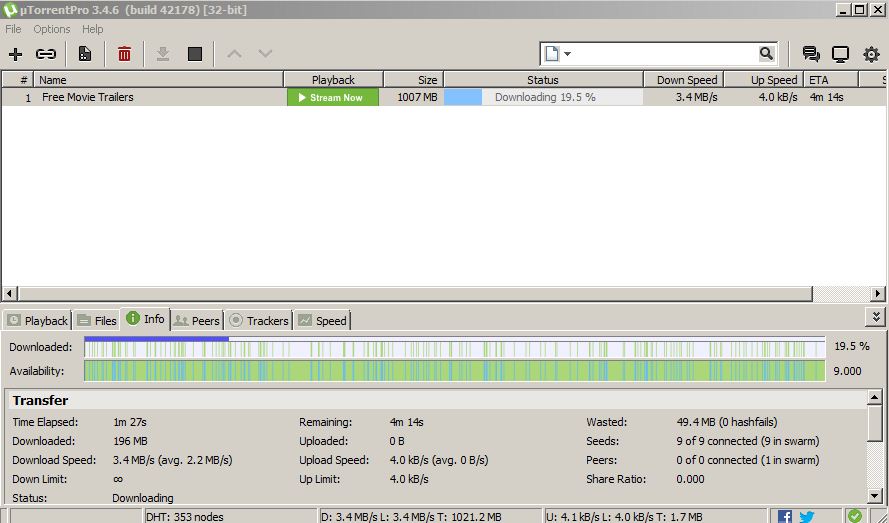Click the horizontal scrollbar left arrow

click(9, 293)
